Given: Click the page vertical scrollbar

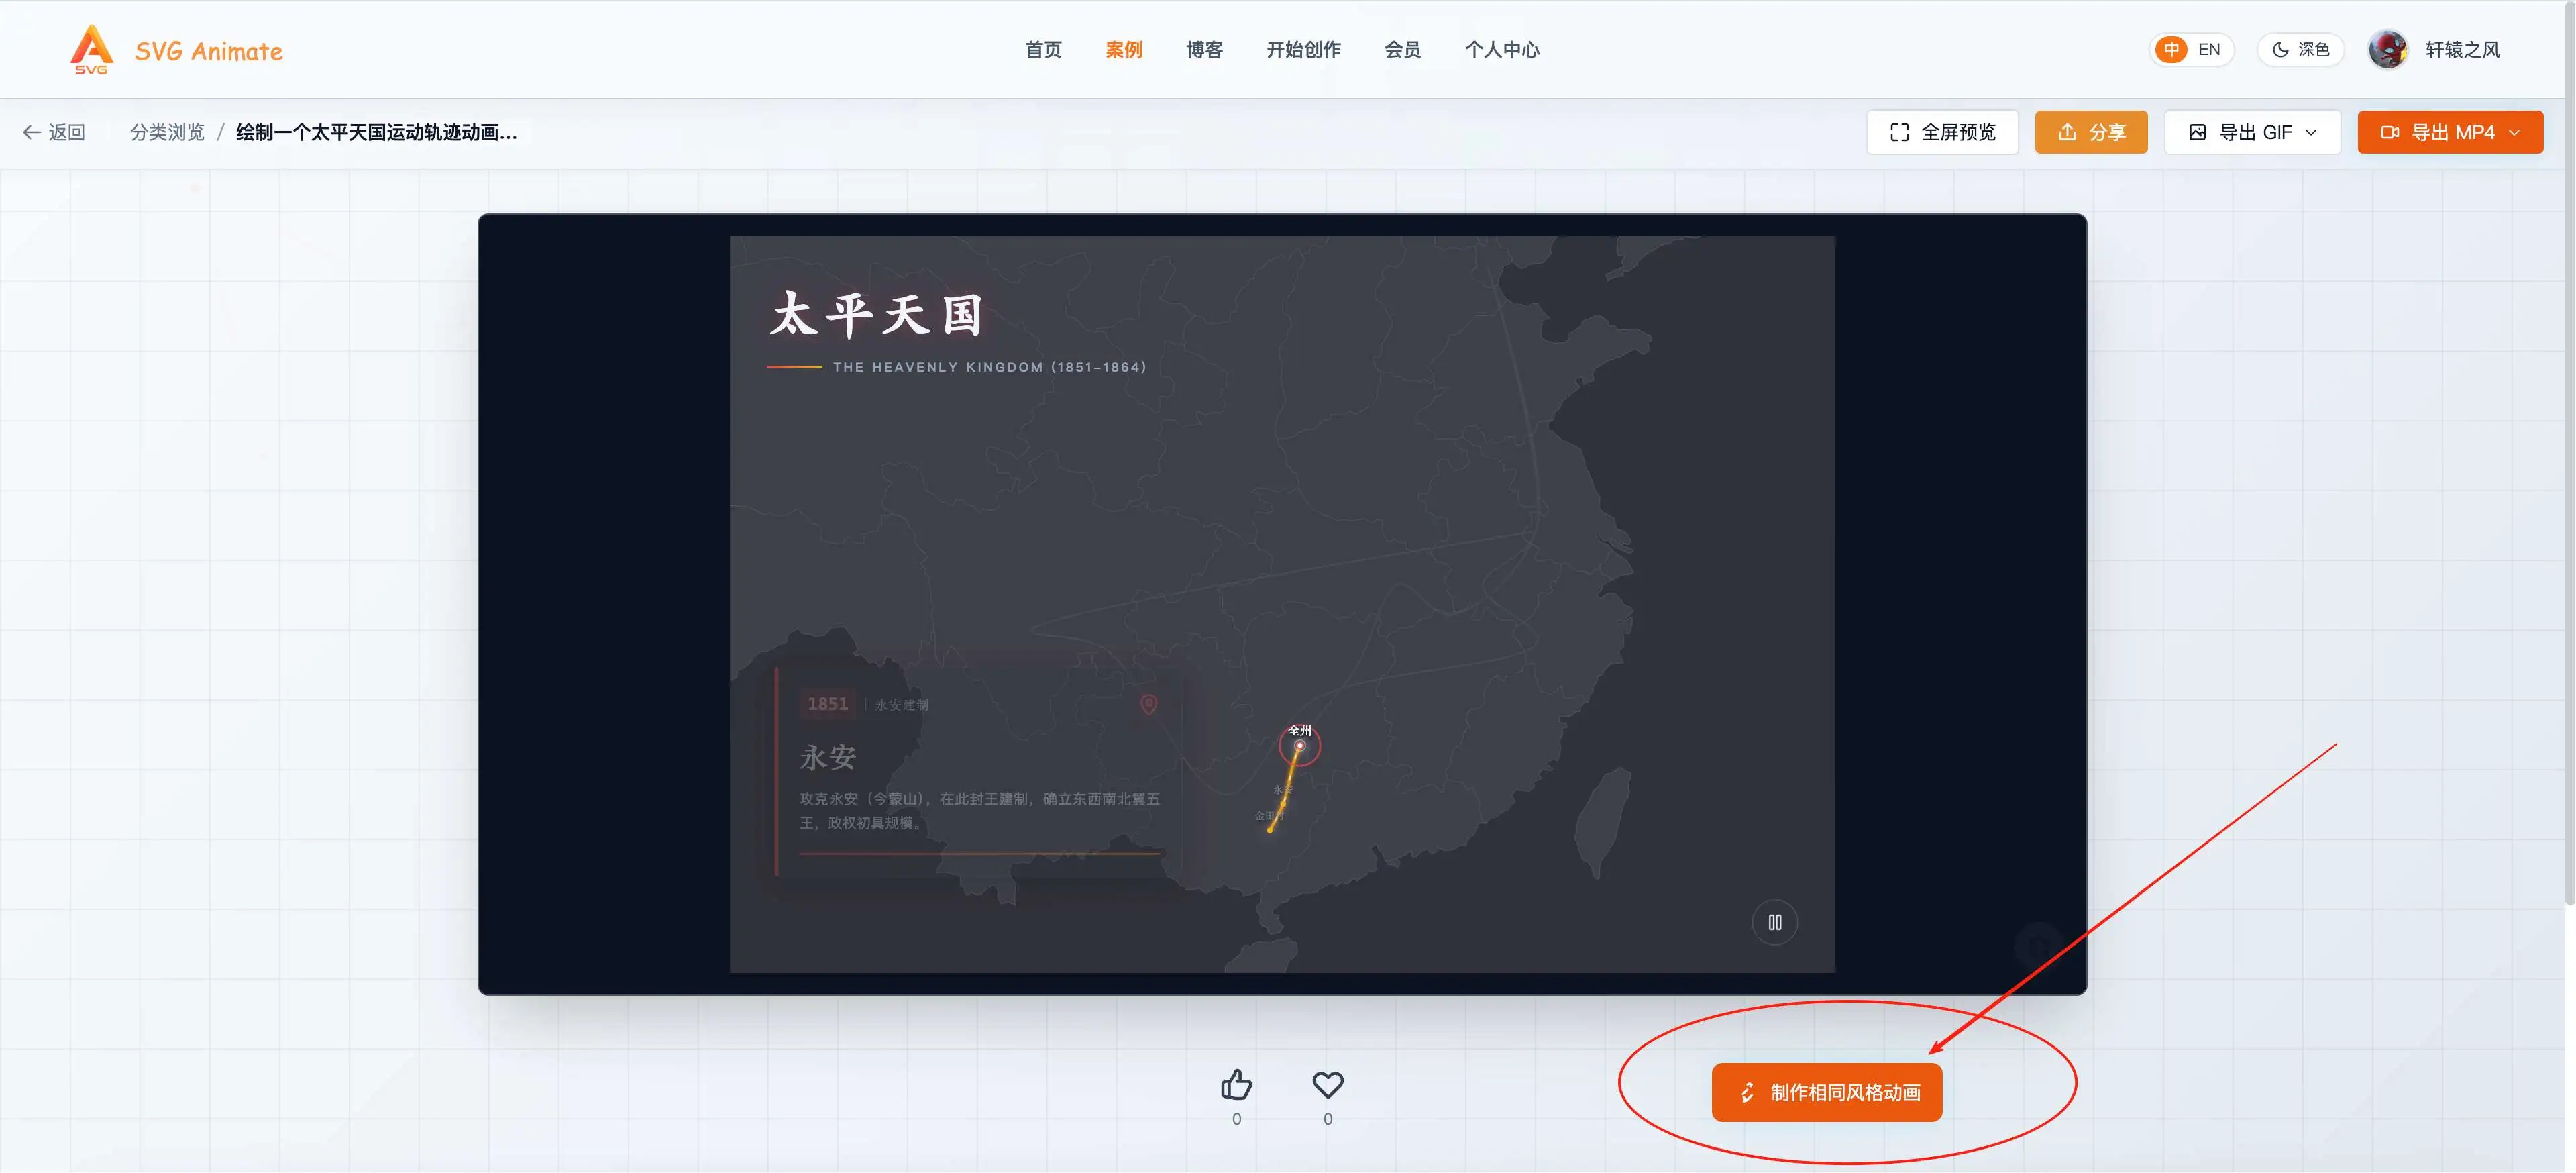Looking at the screenshot, I should click(2569, 450).
